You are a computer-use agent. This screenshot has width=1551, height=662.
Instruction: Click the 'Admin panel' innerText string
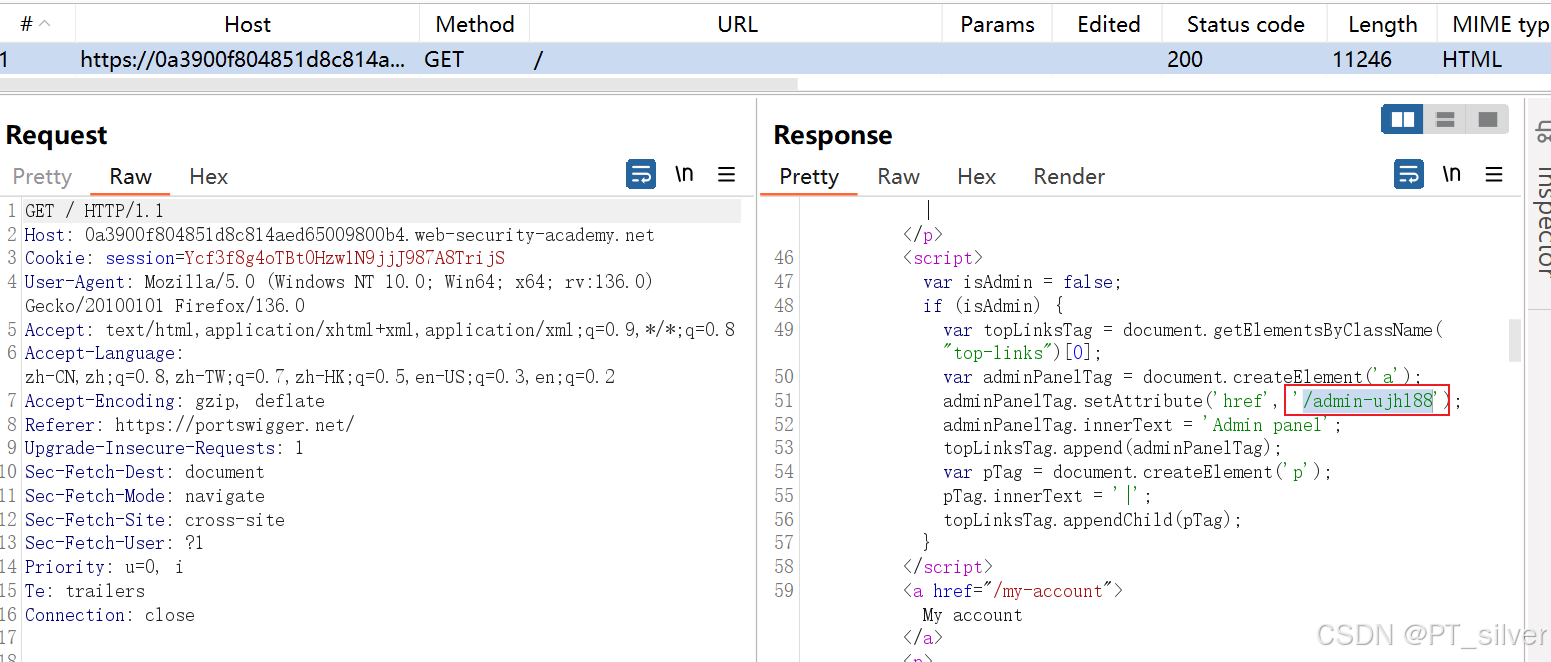point(1267,425)
